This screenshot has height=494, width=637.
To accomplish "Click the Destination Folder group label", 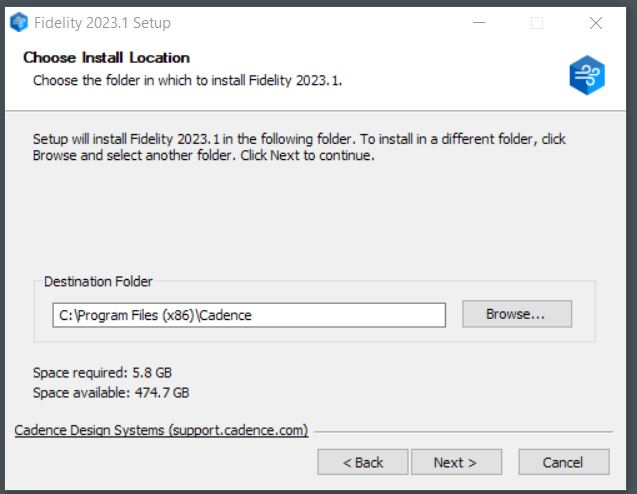I will coord(98,282).
